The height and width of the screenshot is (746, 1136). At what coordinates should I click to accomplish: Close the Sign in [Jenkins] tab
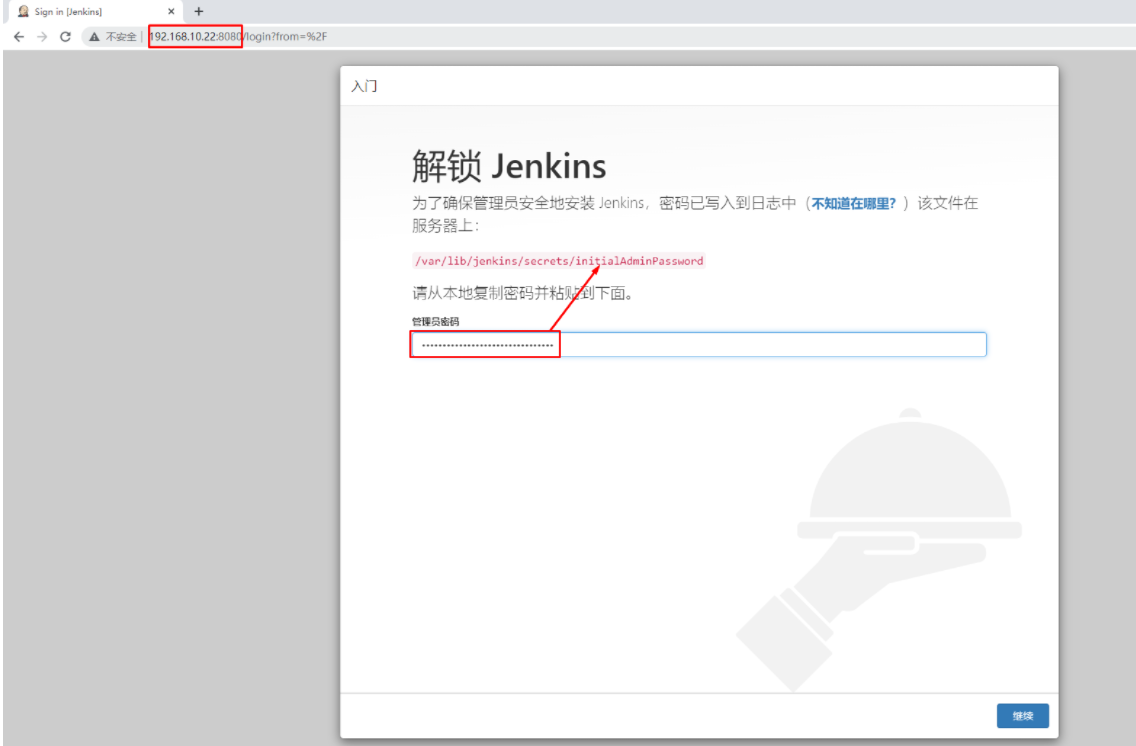click(171, 12)
